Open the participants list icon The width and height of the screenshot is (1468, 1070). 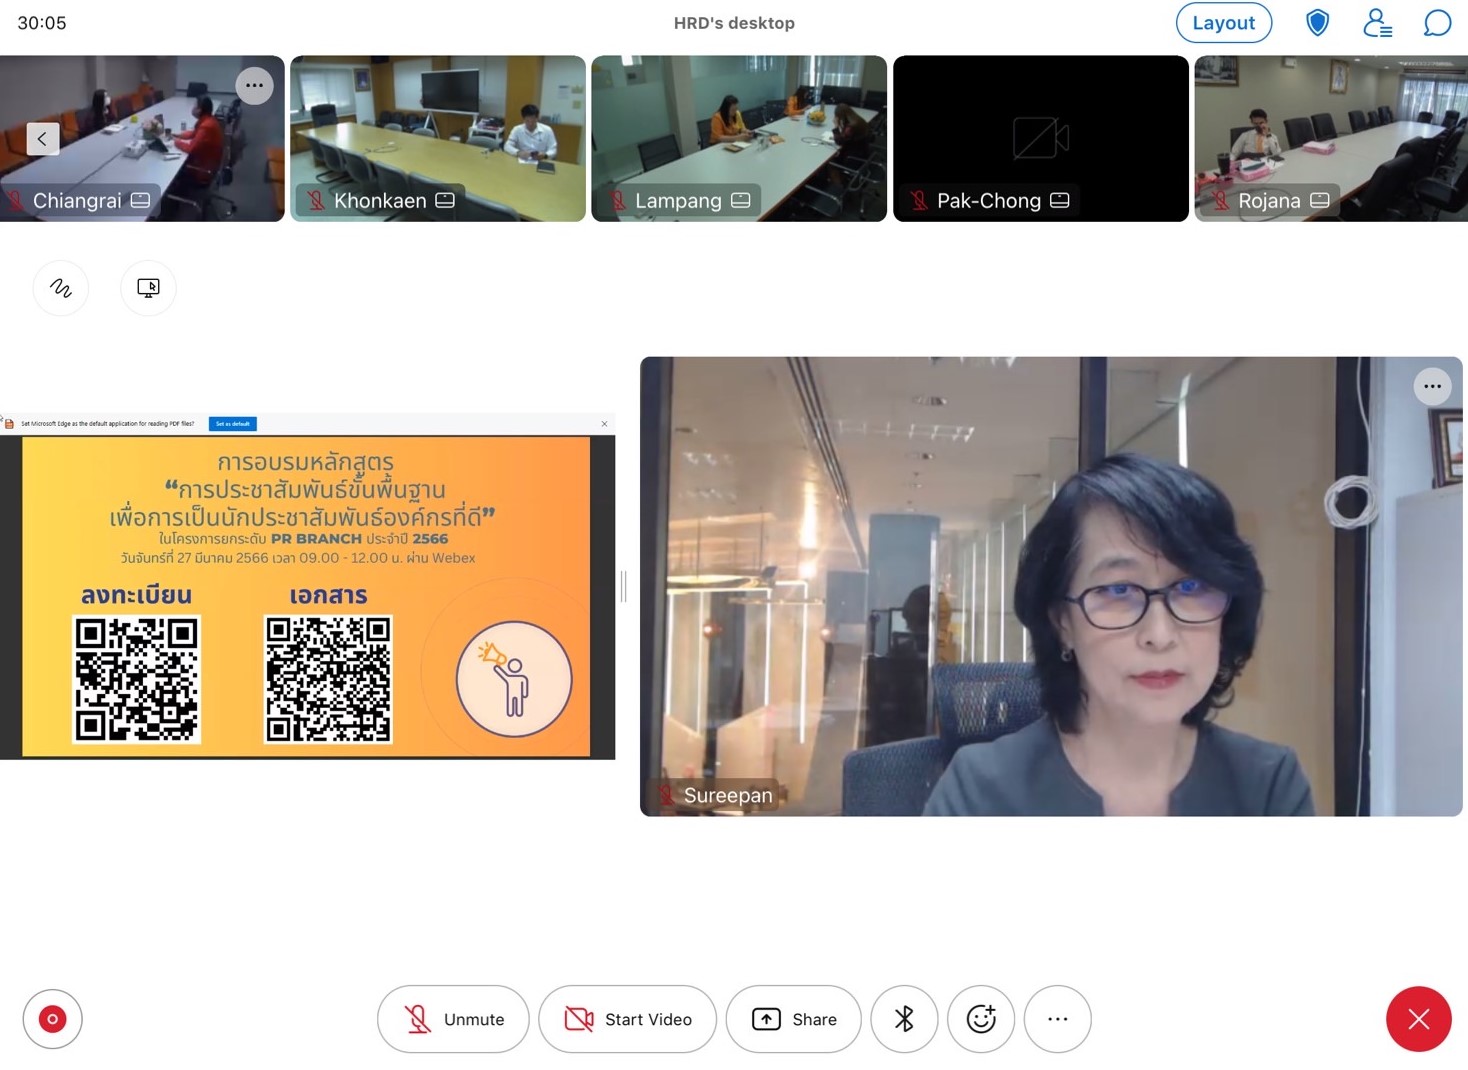point(1377,22)
